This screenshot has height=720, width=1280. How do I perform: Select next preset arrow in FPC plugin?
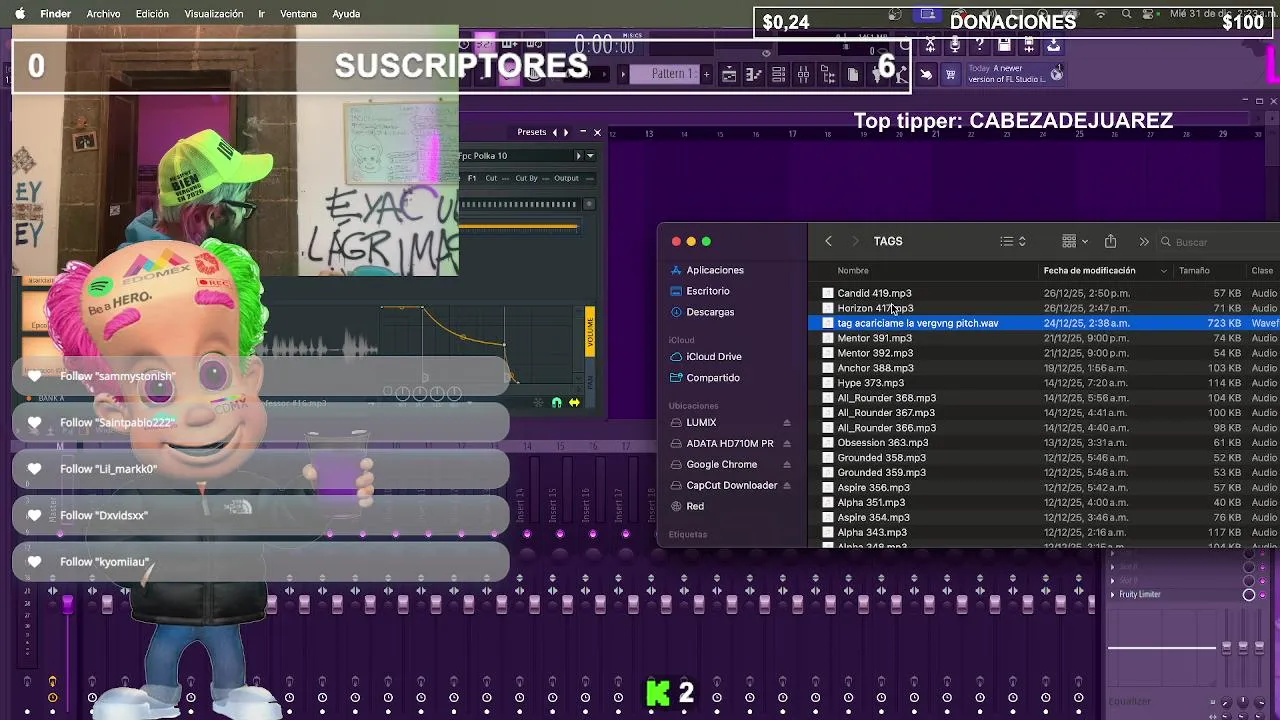[x=566, y=132]
